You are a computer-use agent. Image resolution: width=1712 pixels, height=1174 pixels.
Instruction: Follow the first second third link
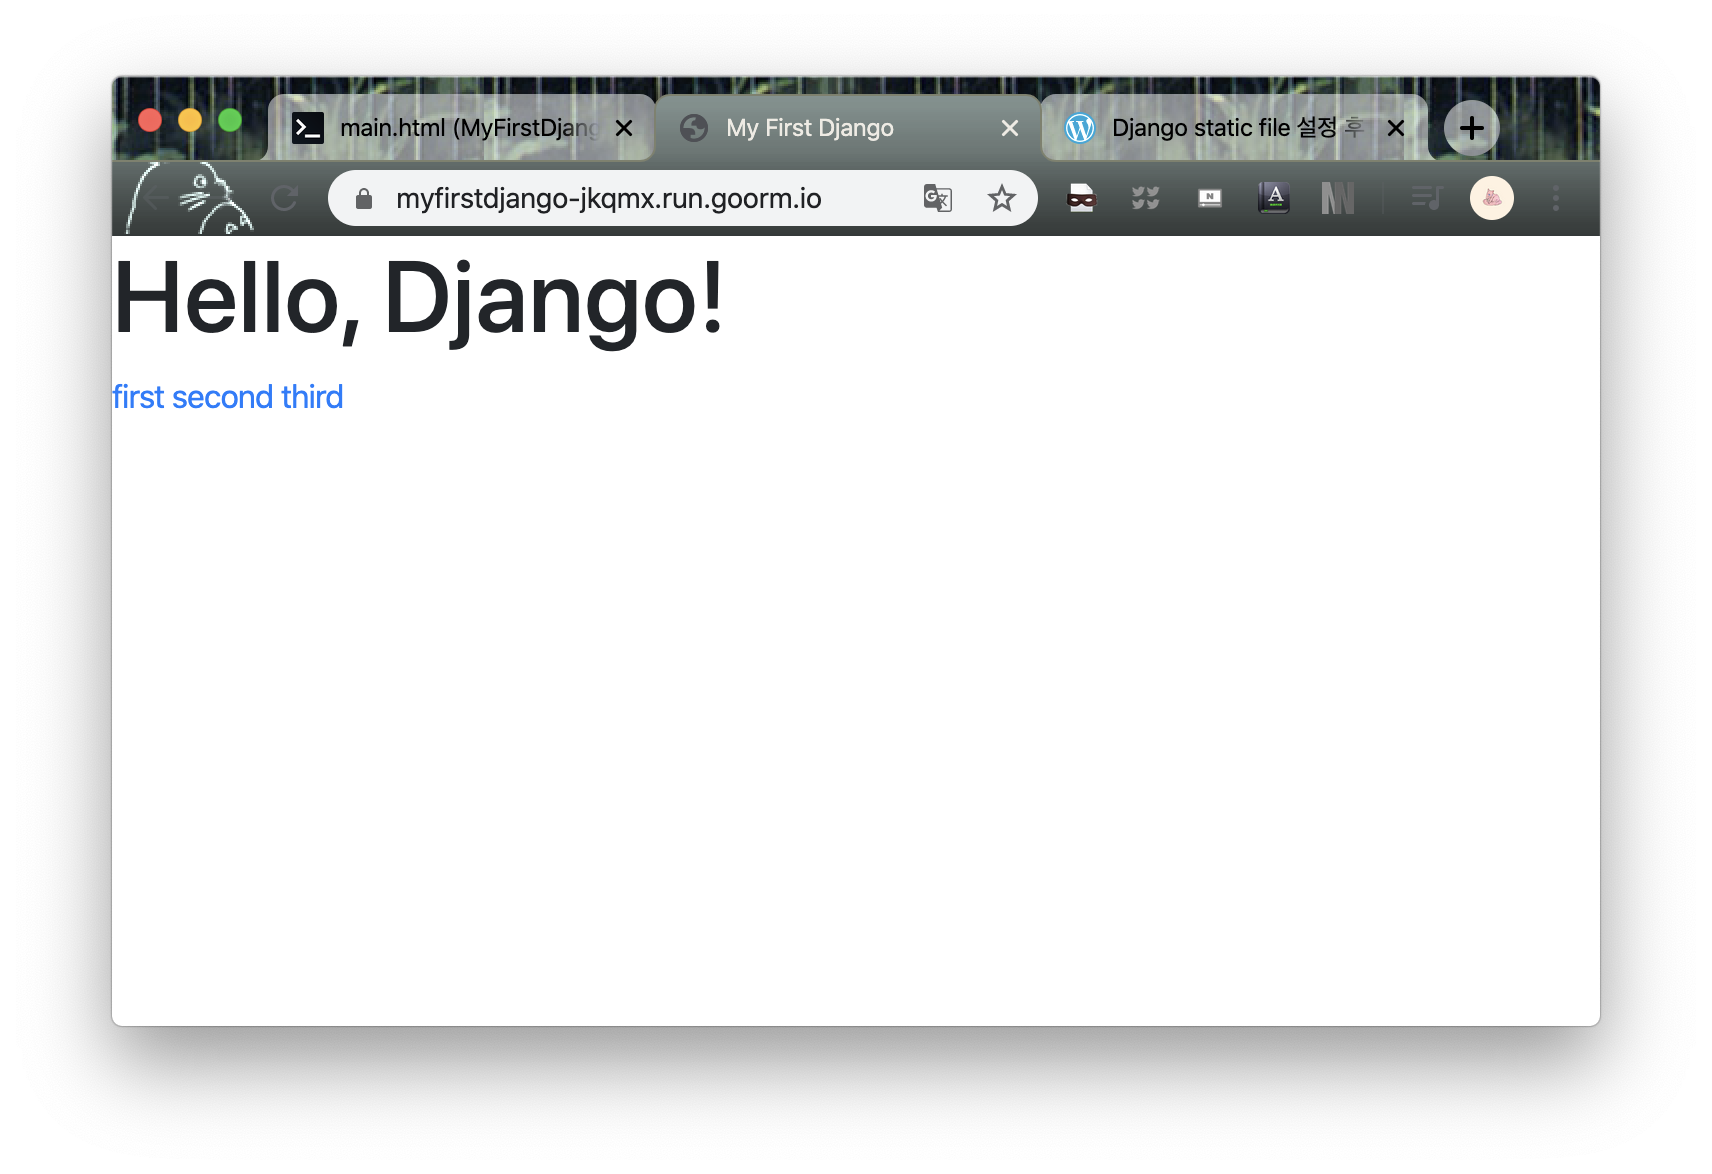[228, 397]
